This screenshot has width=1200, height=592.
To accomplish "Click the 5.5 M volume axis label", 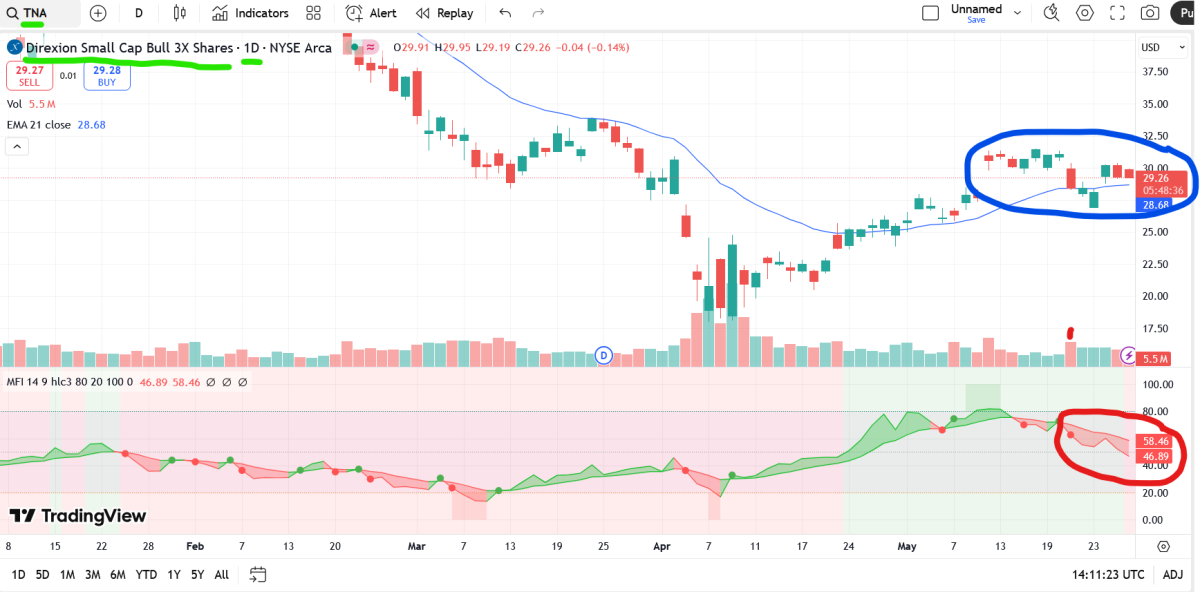I will pos(1155,359).
